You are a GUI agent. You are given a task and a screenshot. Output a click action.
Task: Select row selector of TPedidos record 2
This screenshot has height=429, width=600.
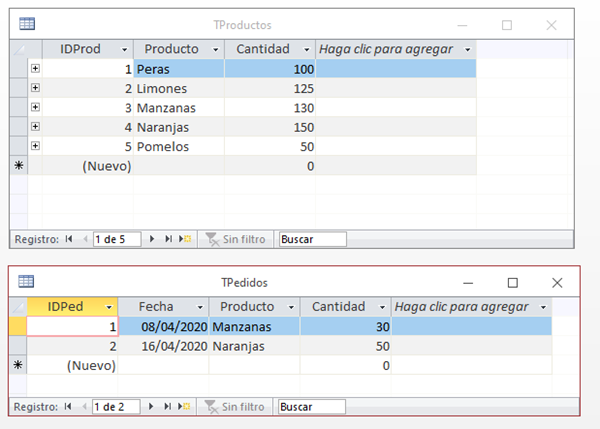point(18,346)
